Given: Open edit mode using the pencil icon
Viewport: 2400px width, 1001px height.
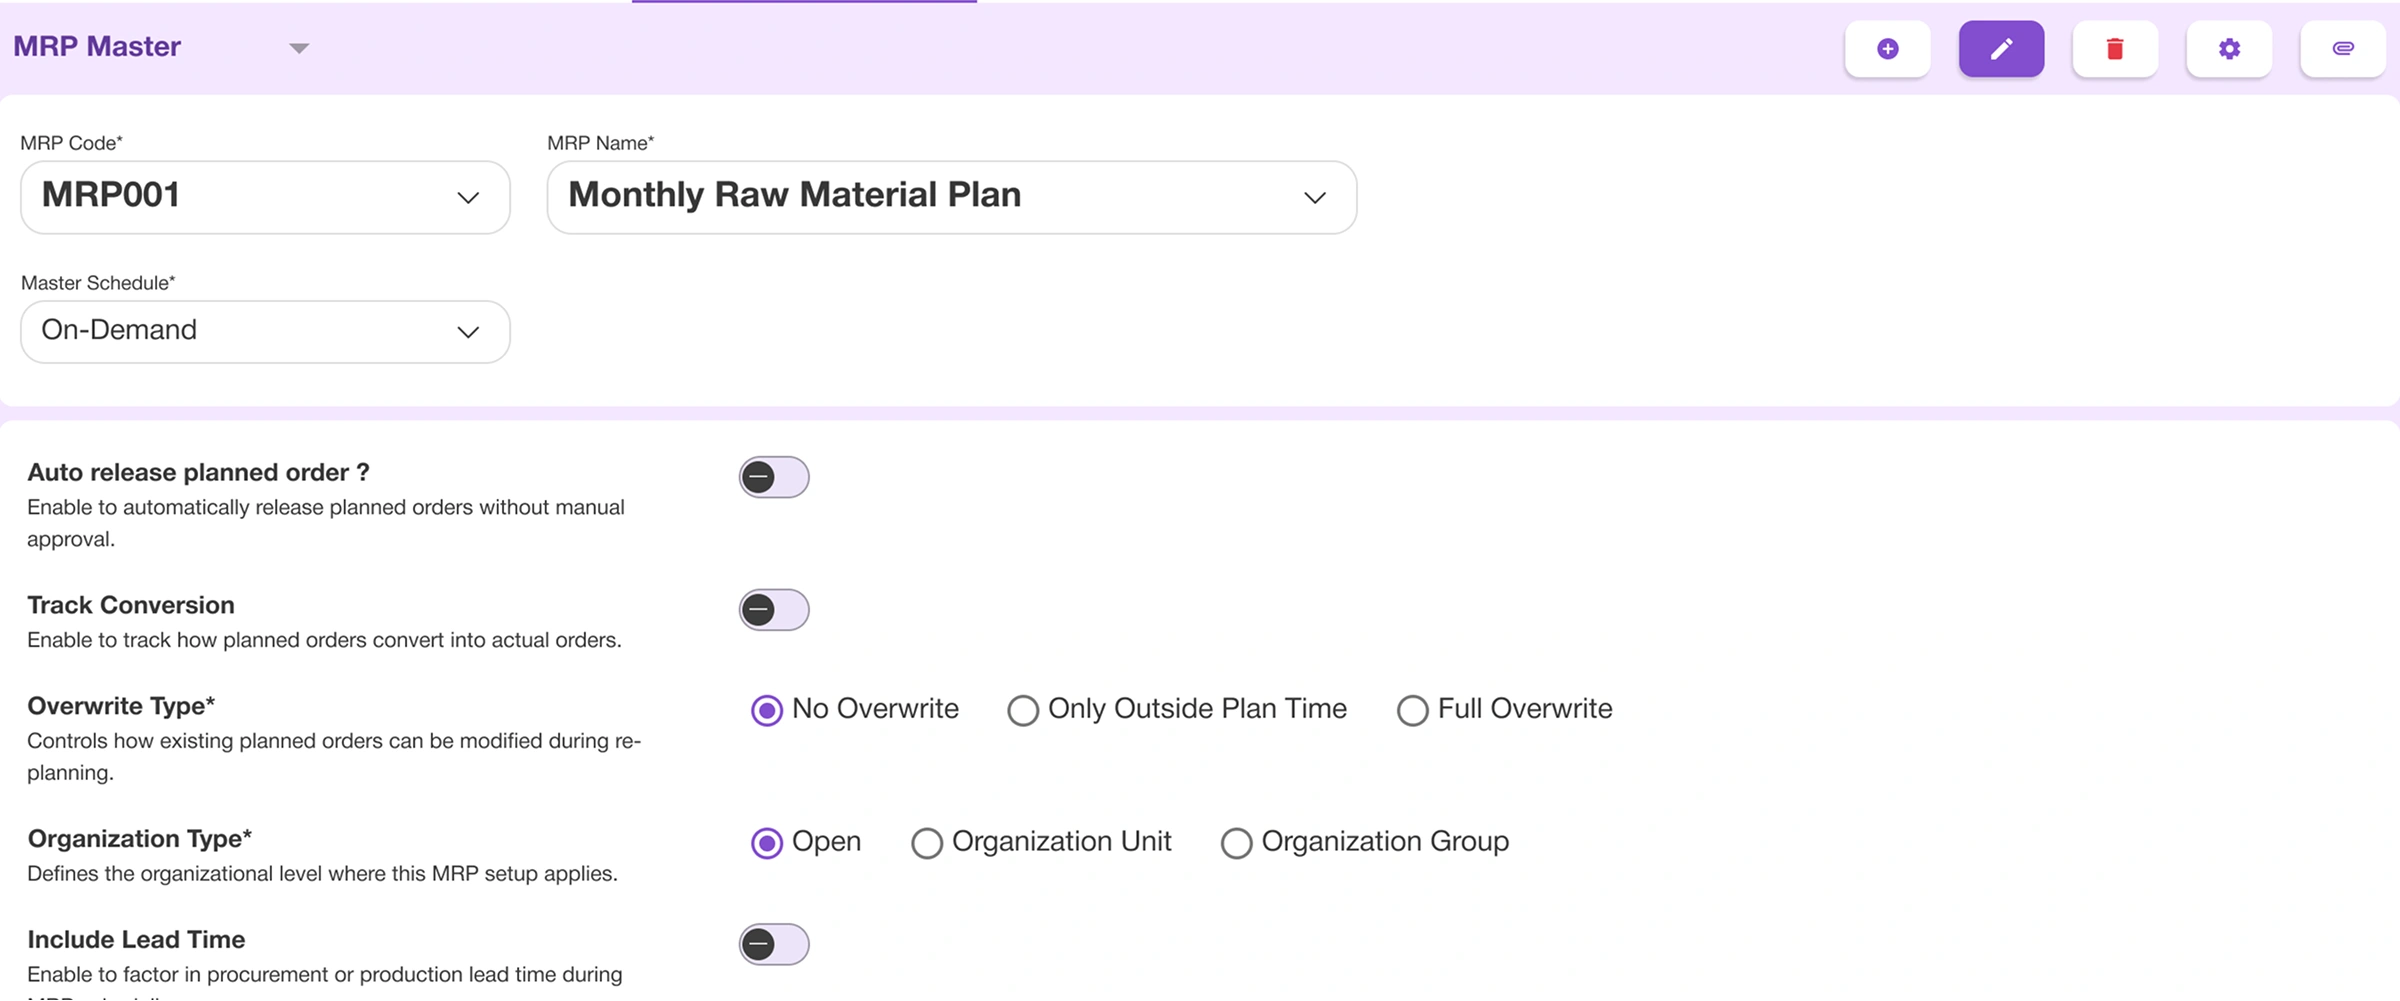Looking at the screenshot, I should (2000, 48).
